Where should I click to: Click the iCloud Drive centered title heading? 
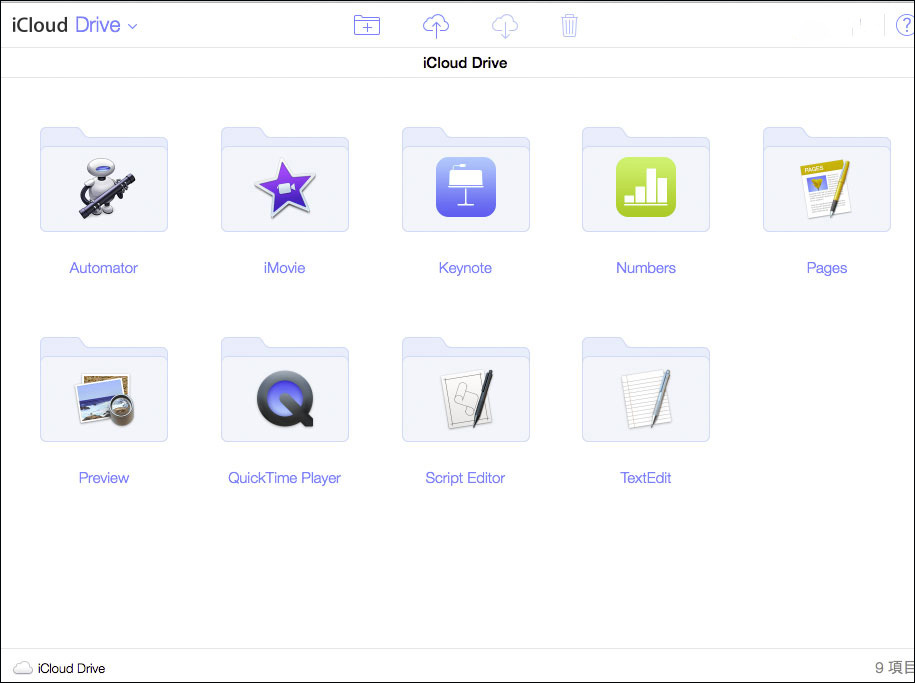click(465, 63)
